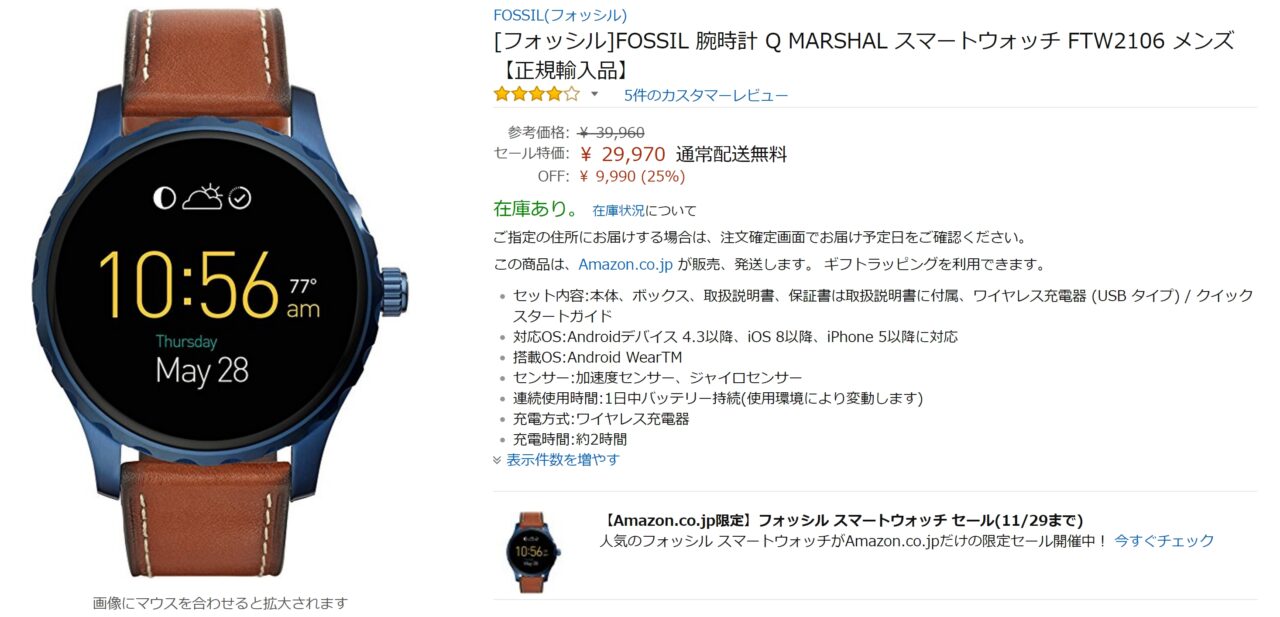Click the sale price ¥29,970
The image size is (1280, 617).
pos(622,154)
